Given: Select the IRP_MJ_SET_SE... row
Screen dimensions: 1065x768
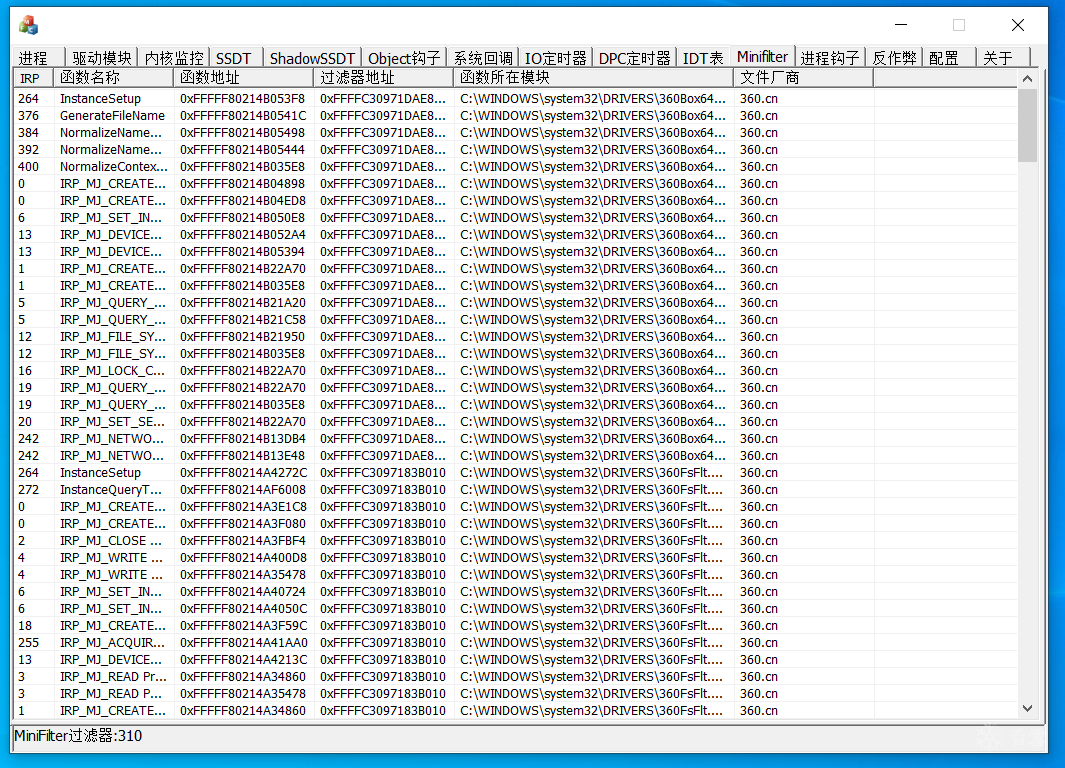Looking at the screenshot, I should coord(515,422).
